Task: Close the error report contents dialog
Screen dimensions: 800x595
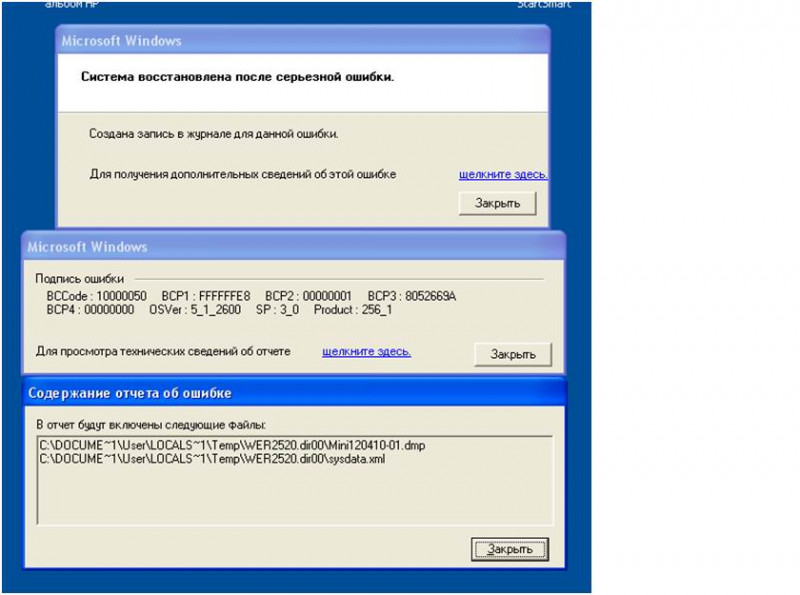Action: [x=510, y=549]
